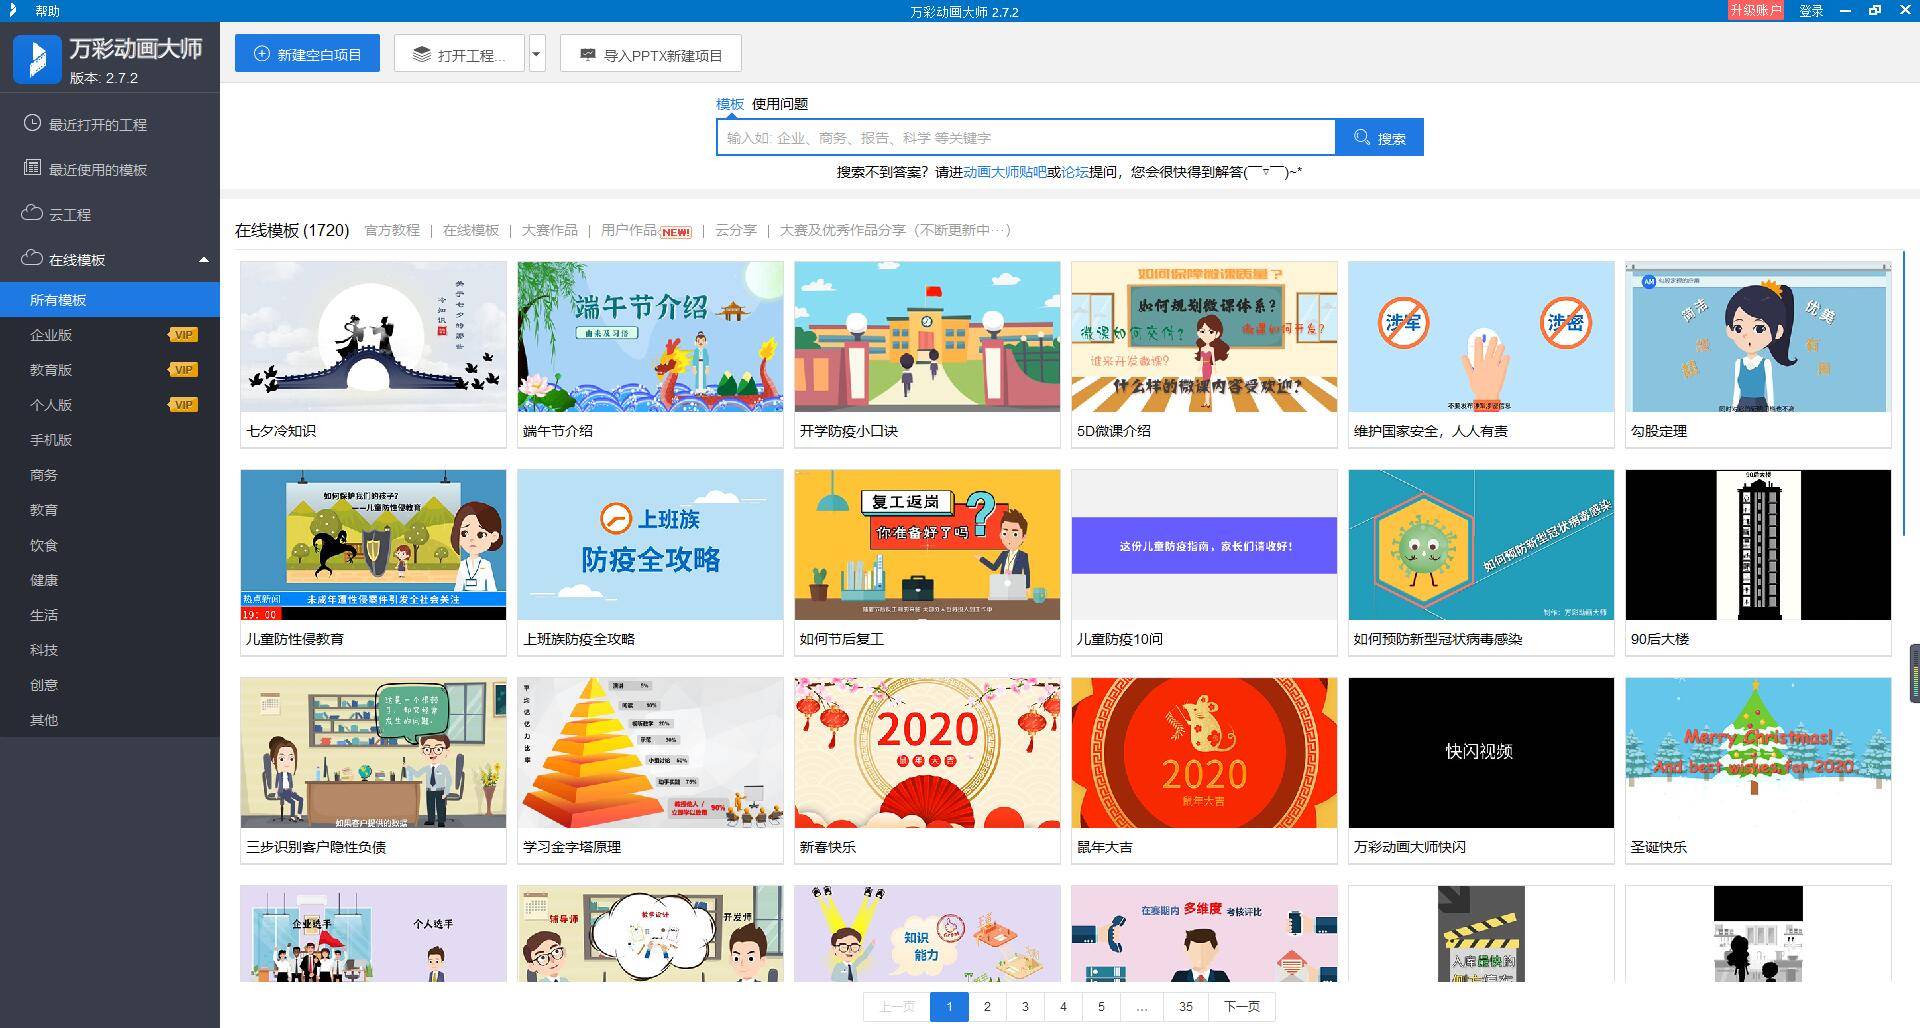The width and height of the screenshot is (1920, 1028).
Task: Open the 学习金字塔原理 template thumbnail
Action: pos(650,753)
